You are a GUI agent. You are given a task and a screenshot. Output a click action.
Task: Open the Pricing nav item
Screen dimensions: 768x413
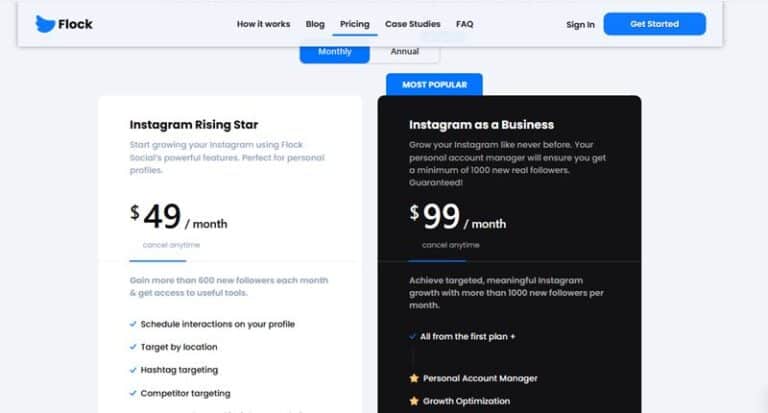[354, 24]
